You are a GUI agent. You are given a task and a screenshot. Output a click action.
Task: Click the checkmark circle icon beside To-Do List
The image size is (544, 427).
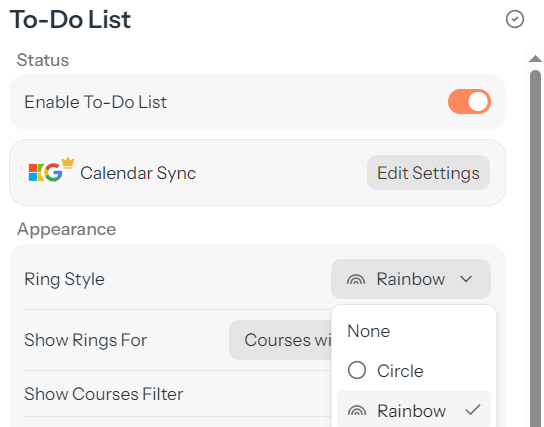[515, 19]
